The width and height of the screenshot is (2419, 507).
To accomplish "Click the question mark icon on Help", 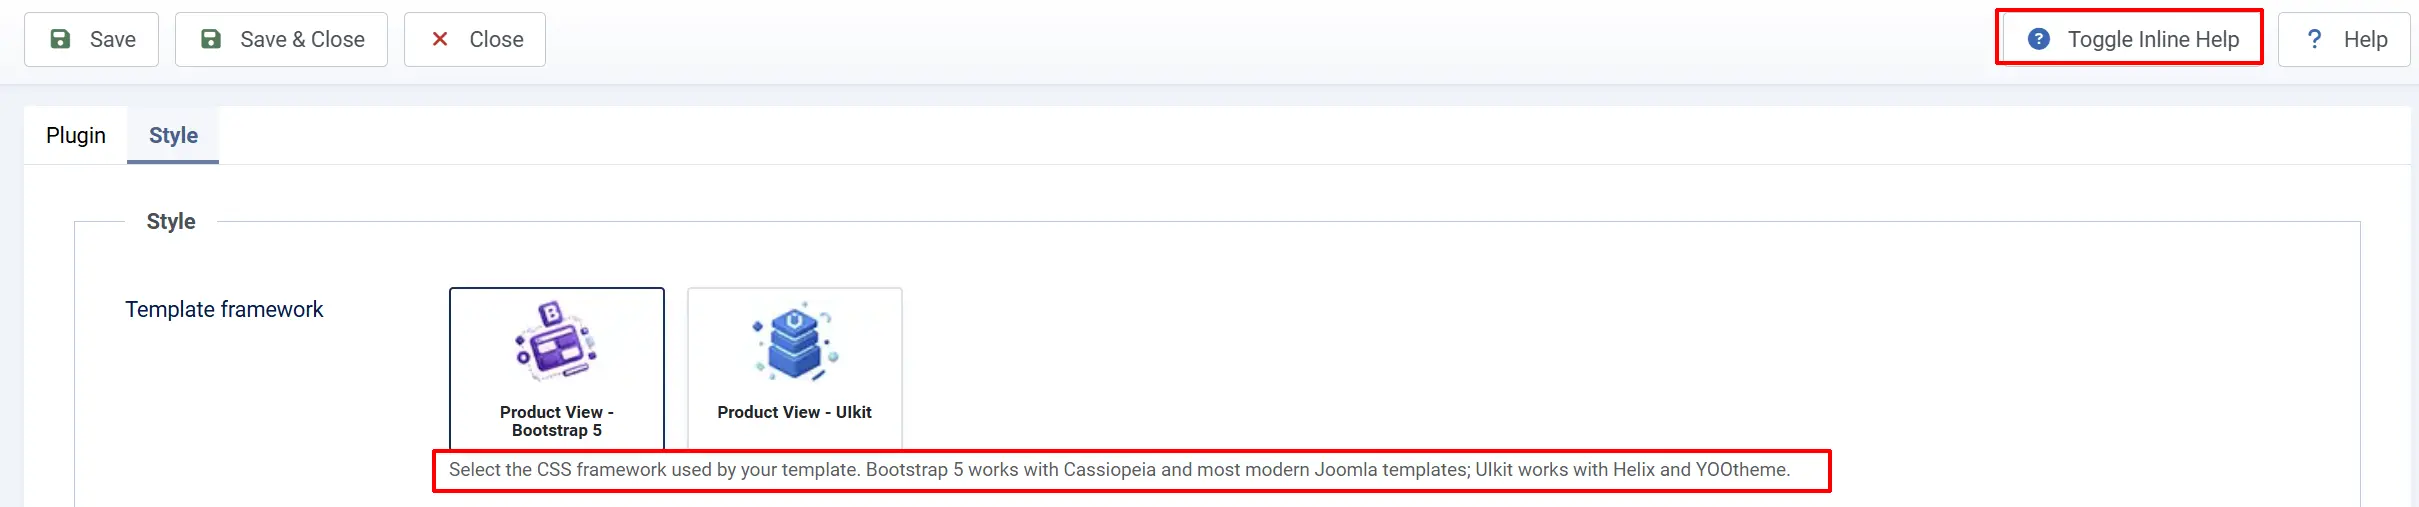I will click(2314, 39).
